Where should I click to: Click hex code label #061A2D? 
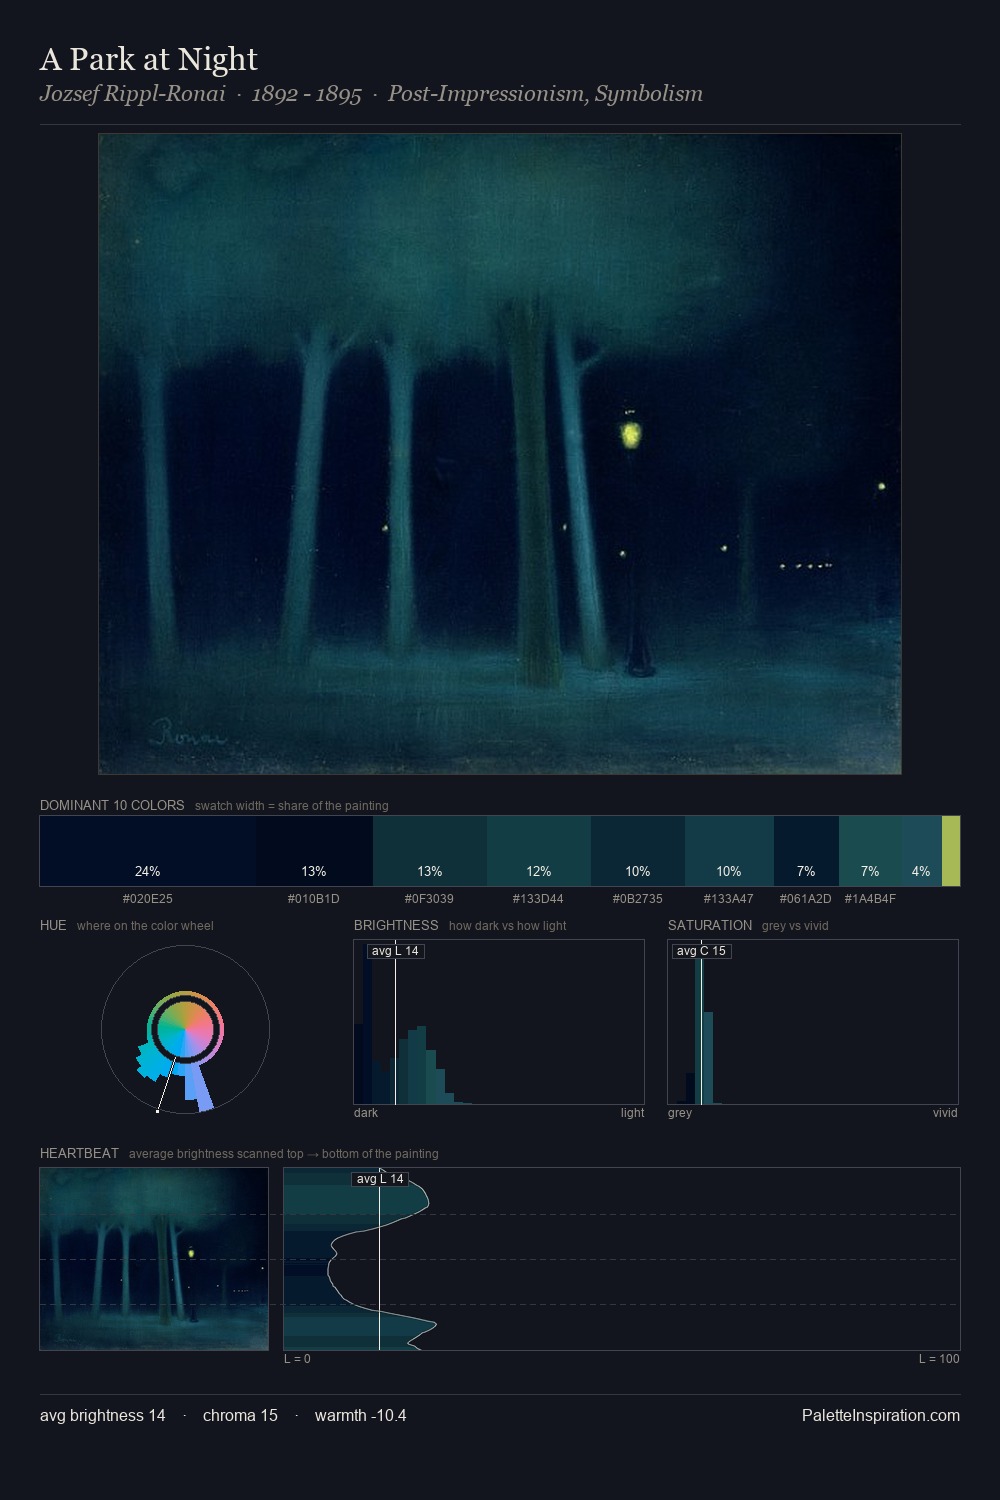coord(806,899)
